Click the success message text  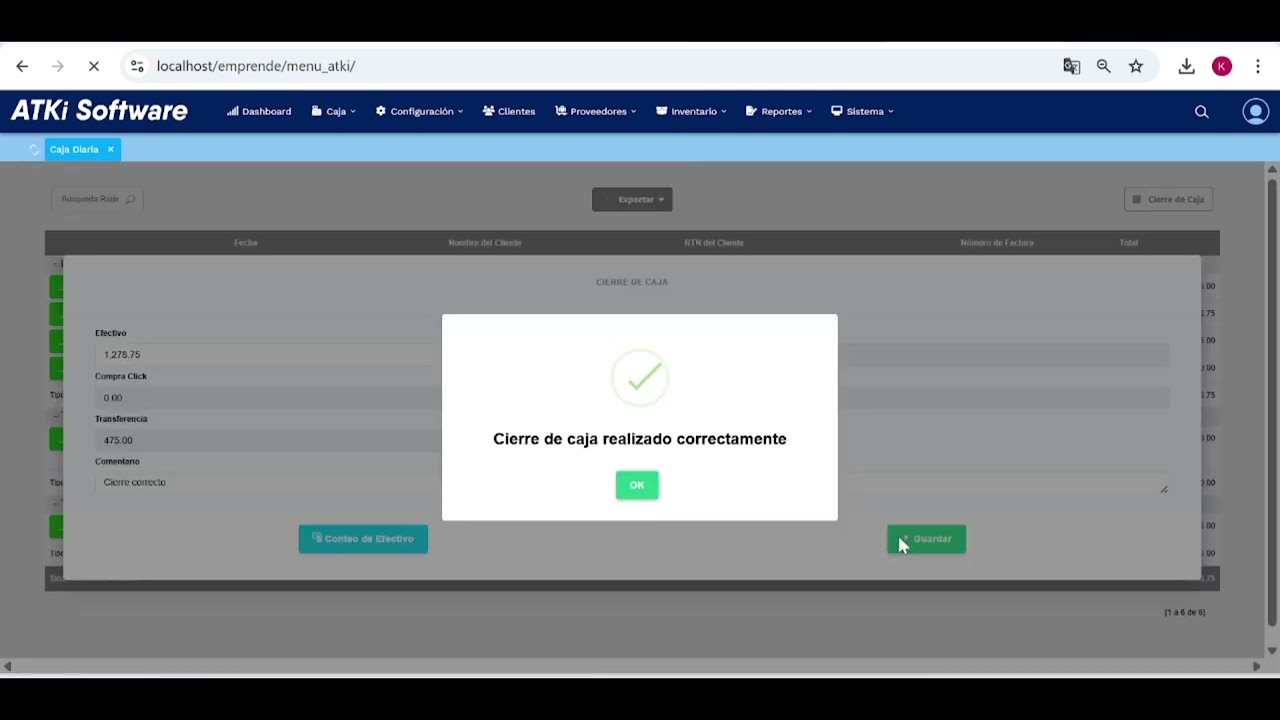pyautogui.click(x=640, y=439)
